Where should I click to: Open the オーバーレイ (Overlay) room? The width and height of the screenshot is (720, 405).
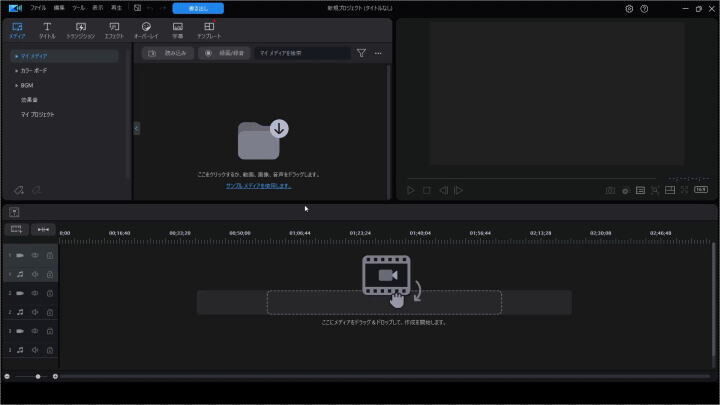pos(146,30)
